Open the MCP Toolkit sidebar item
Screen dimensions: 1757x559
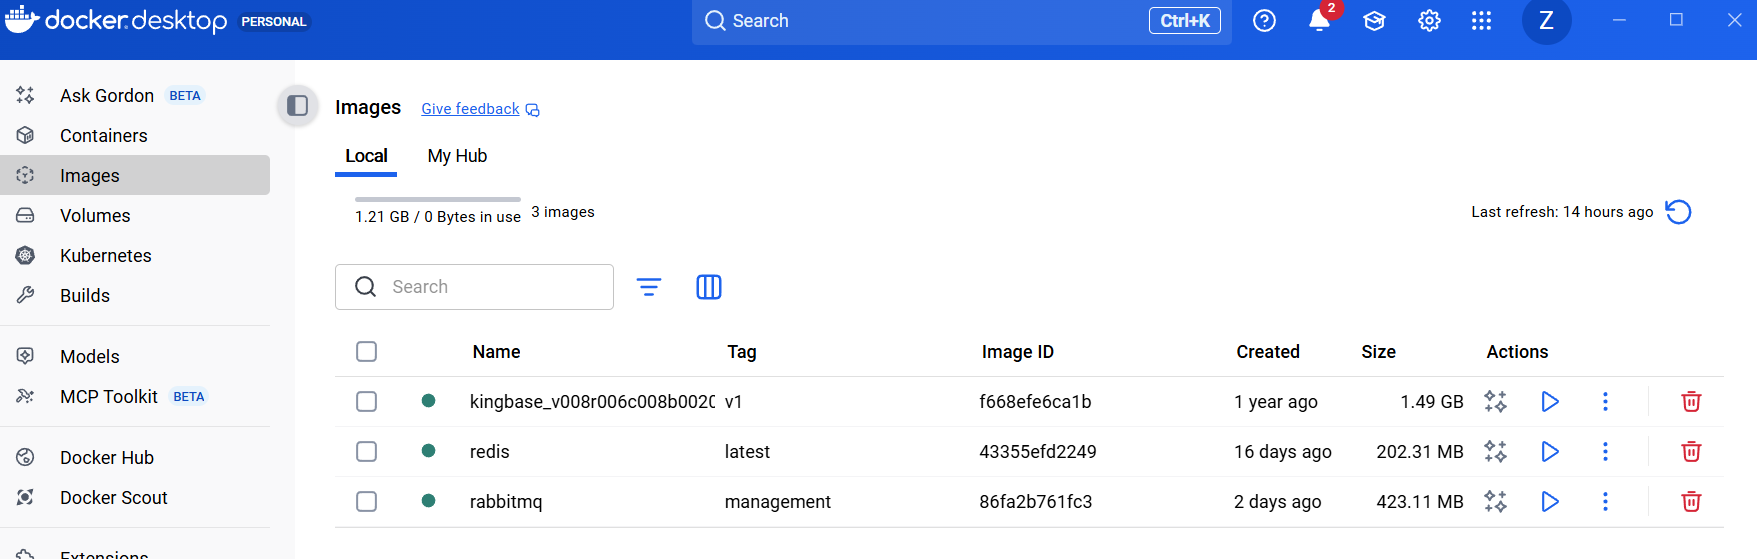pos(135,396)
